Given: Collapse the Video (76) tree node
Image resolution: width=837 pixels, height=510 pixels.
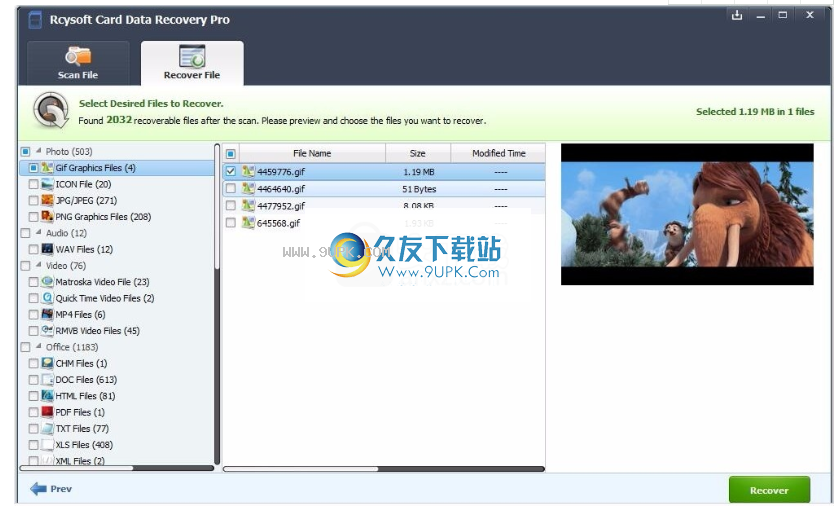Looking at the screenshot, I should coord(39,265).
